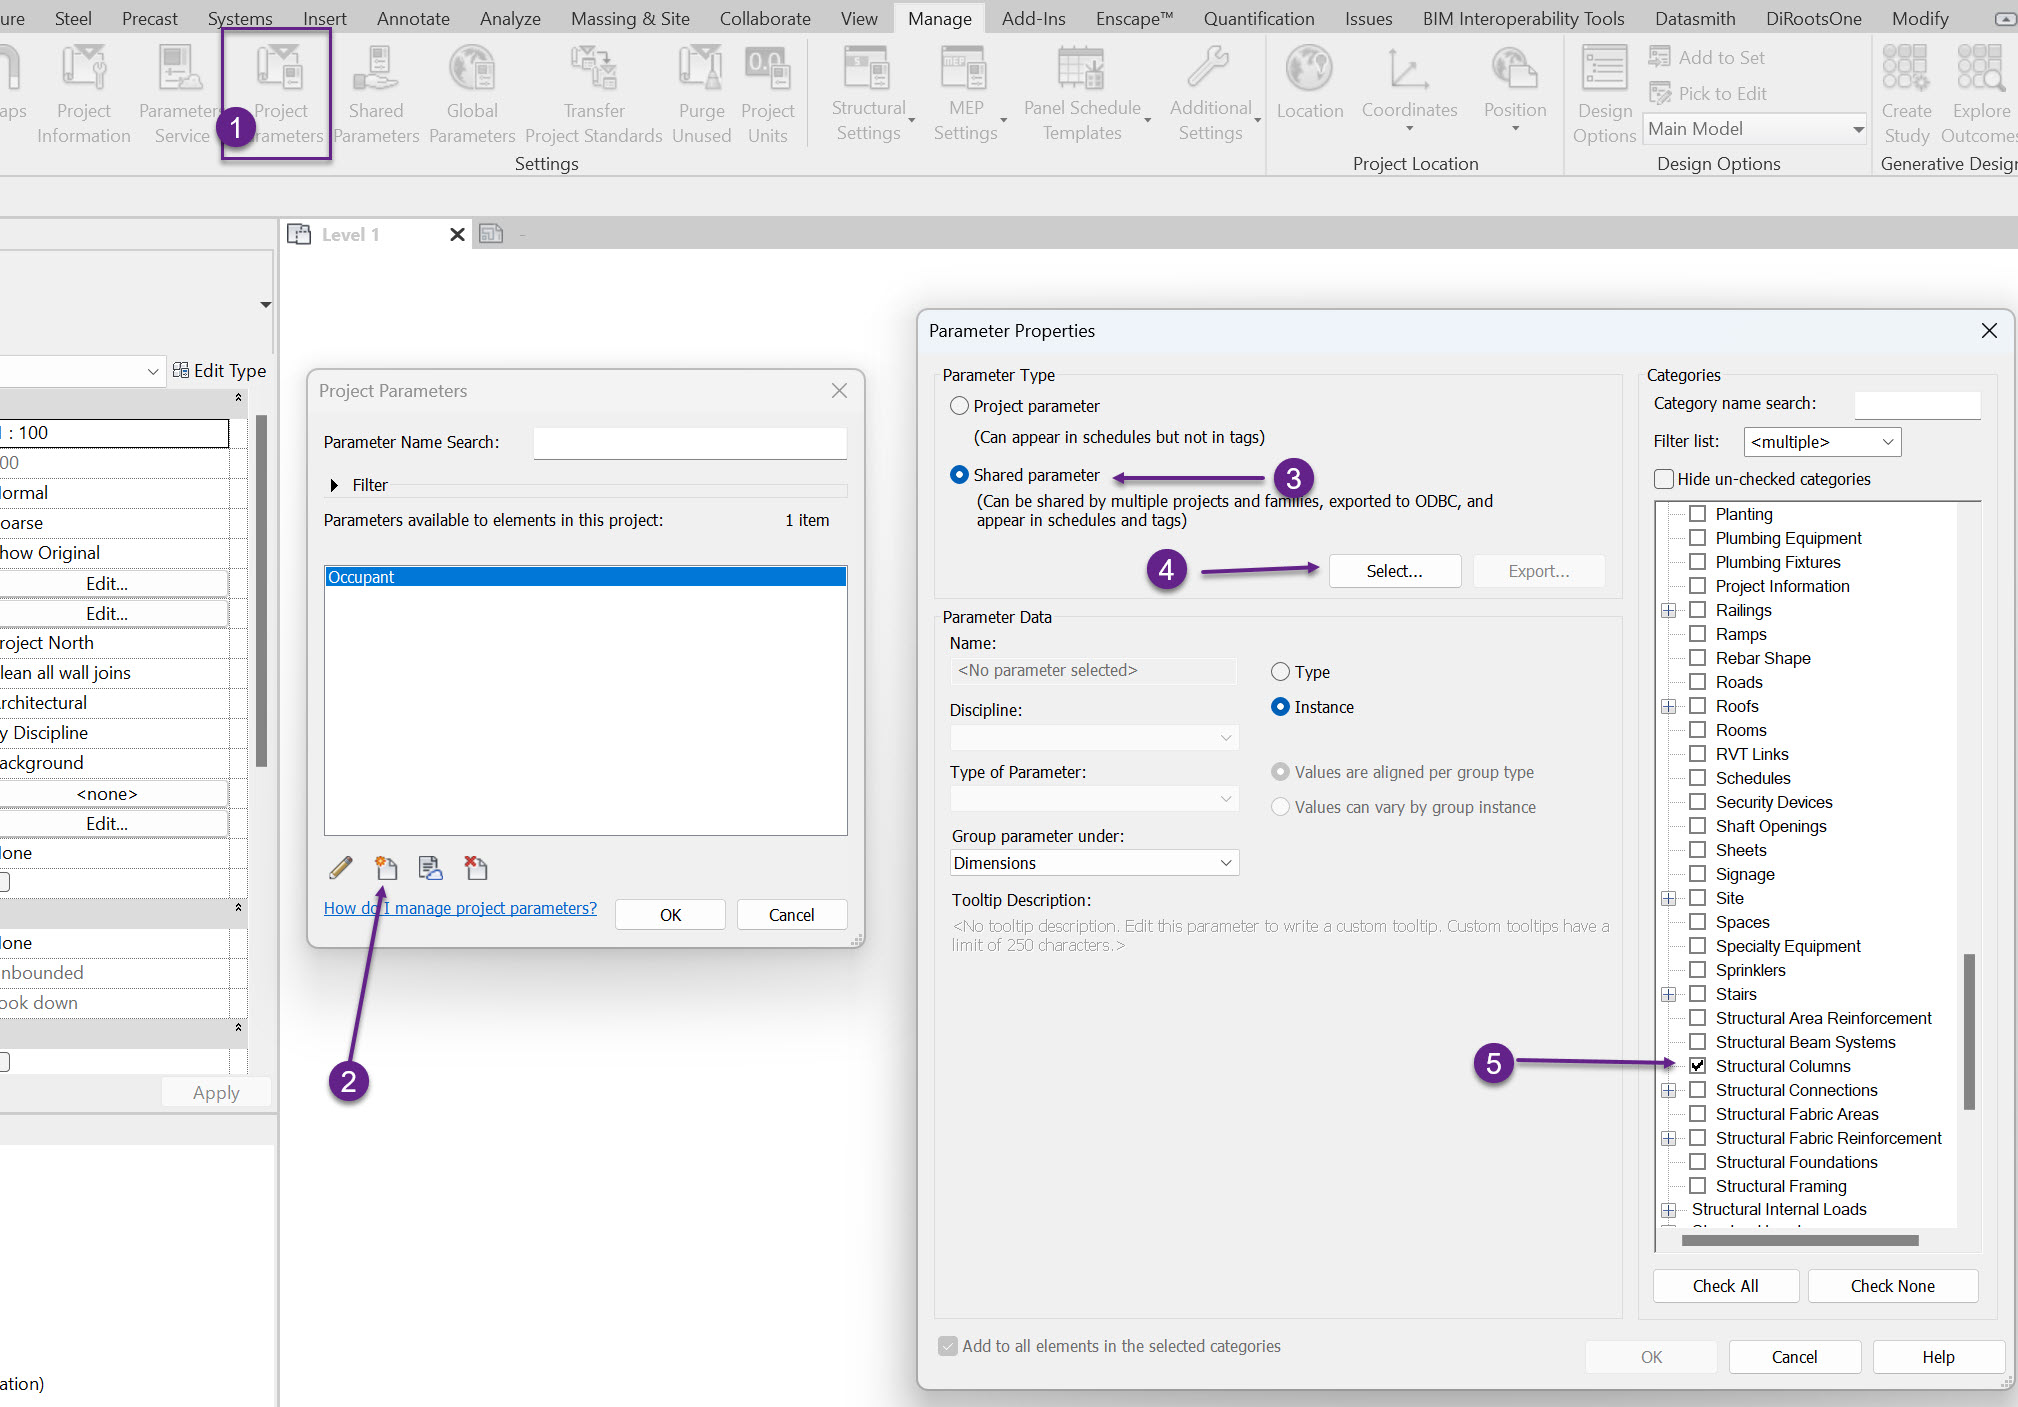Click the red X delete parameter icon
This screenshot has width=2018, height=1407.
pyautogui.click(x=476, y=868)
